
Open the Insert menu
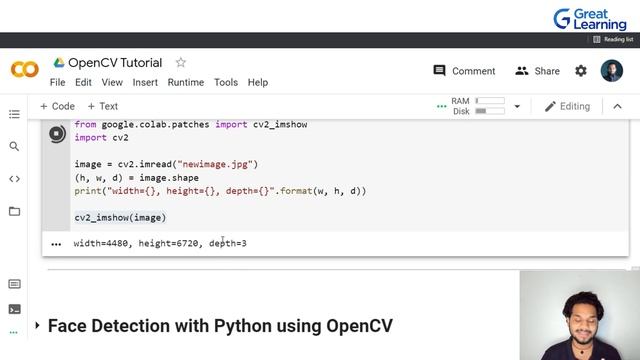click(x=145, y=82)
